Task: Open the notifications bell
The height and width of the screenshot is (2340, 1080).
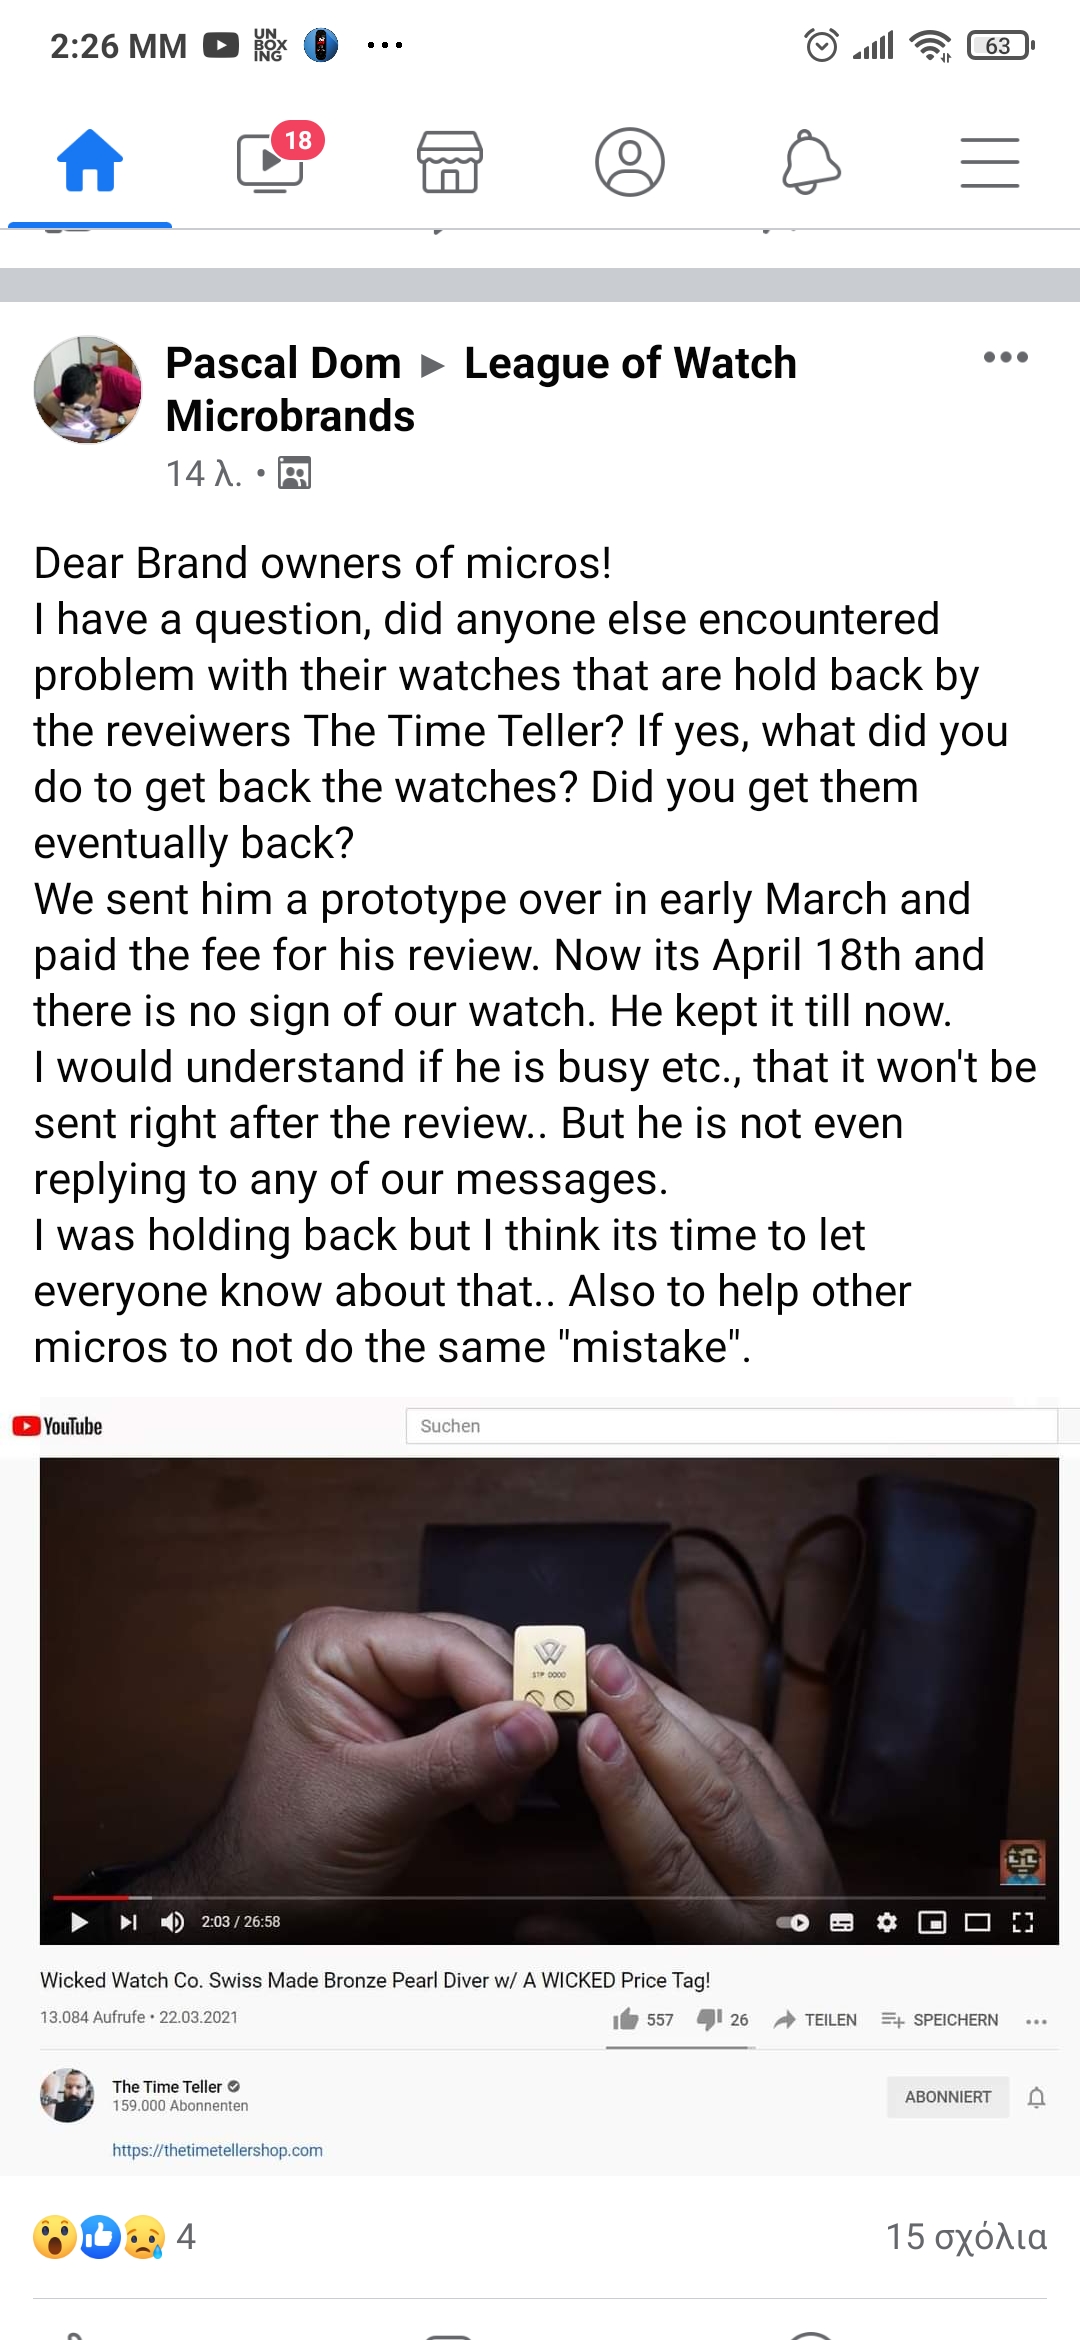Action: 810,161
